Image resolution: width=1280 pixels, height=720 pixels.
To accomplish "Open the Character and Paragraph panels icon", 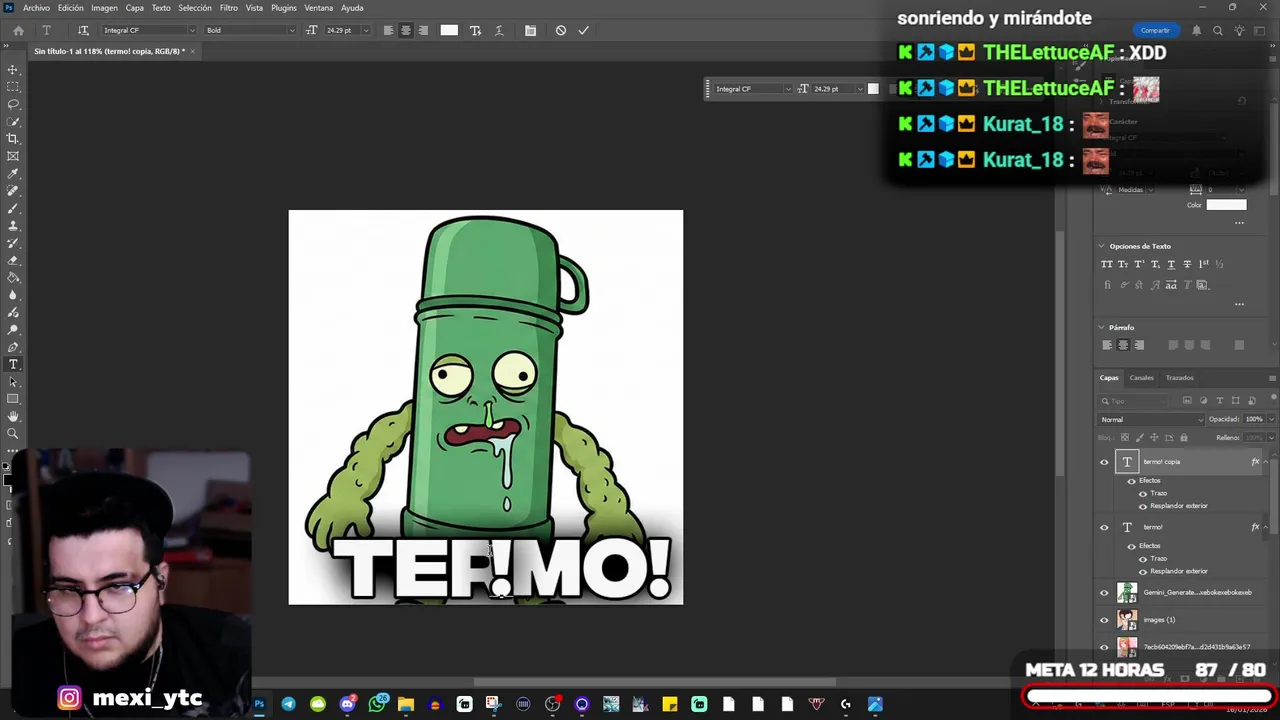I will (530, 30).
